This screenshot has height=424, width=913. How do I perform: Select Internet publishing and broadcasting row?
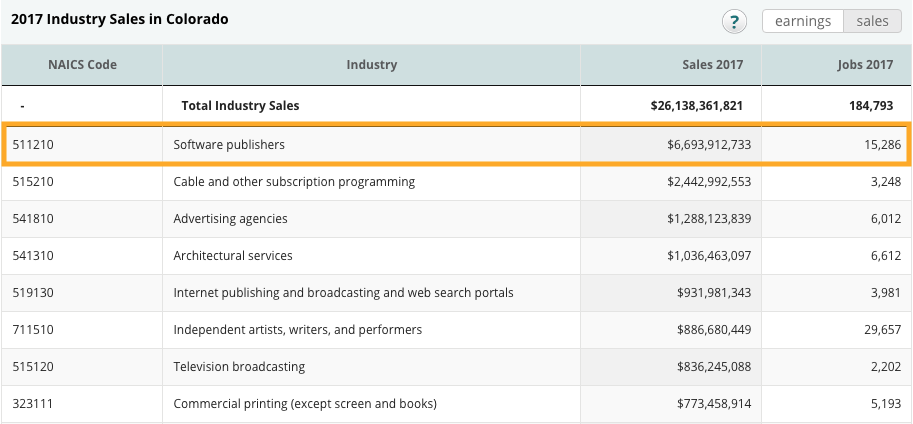pyautogui.click(x=344, y=293)
